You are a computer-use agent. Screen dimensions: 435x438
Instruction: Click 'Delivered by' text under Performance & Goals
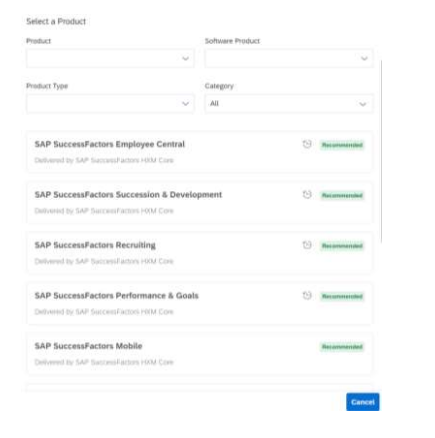pos(104,312)
